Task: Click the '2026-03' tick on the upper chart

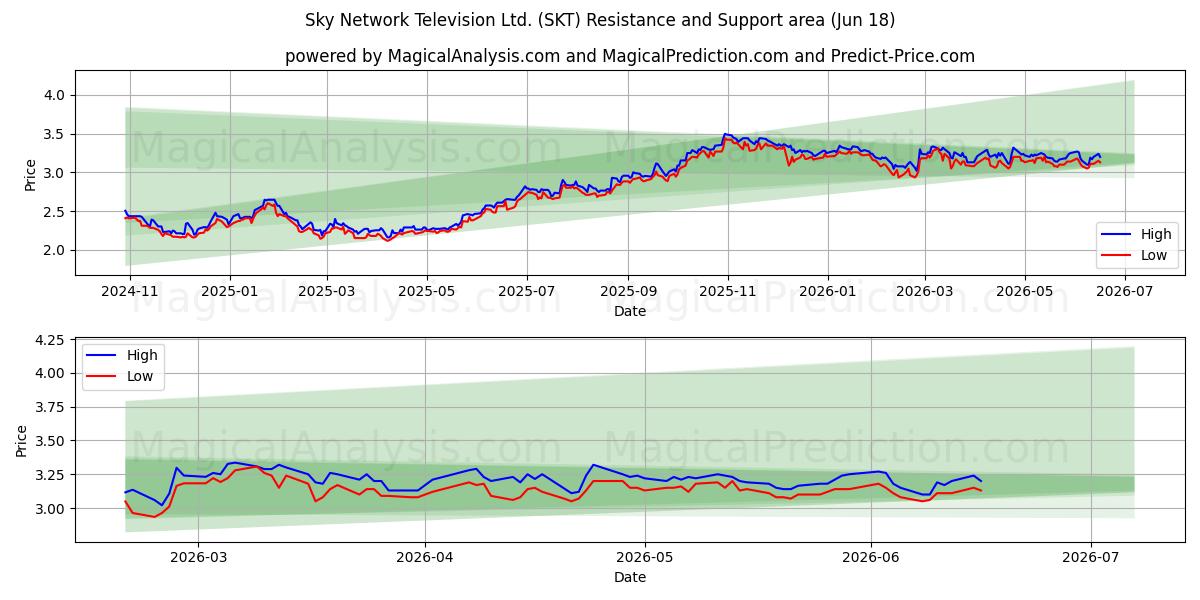Action: point(925,291)
